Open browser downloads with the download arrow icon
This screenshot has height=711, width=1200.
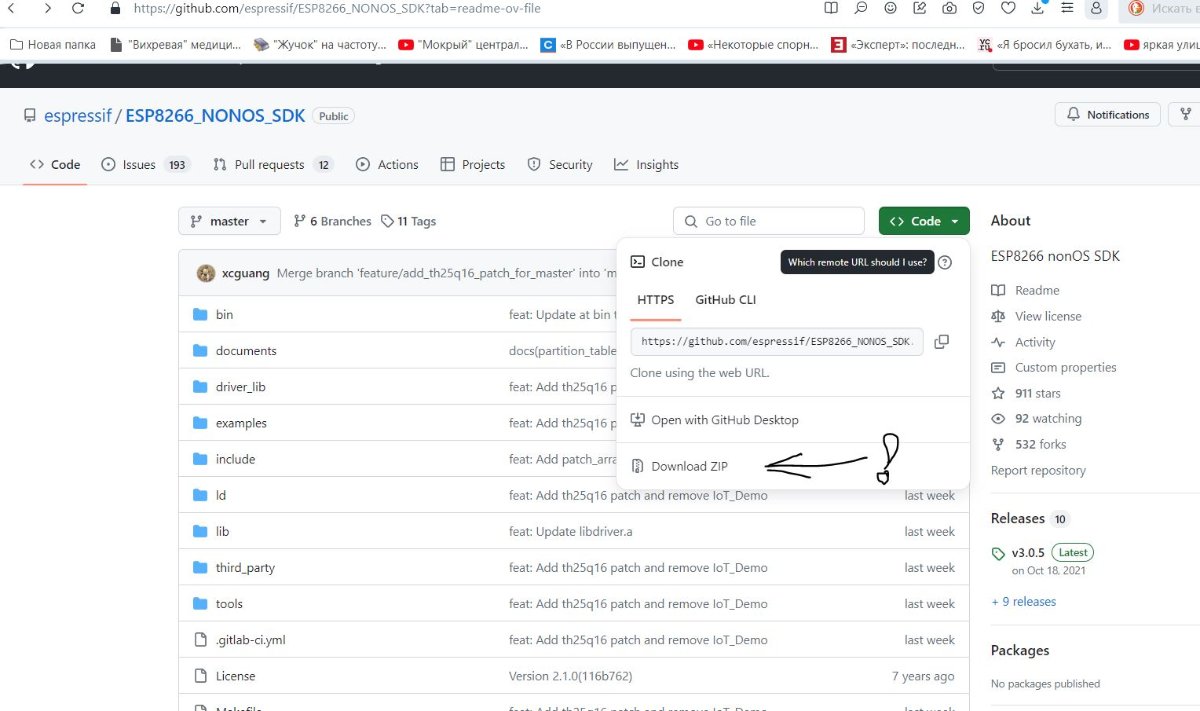point(1038,8)
